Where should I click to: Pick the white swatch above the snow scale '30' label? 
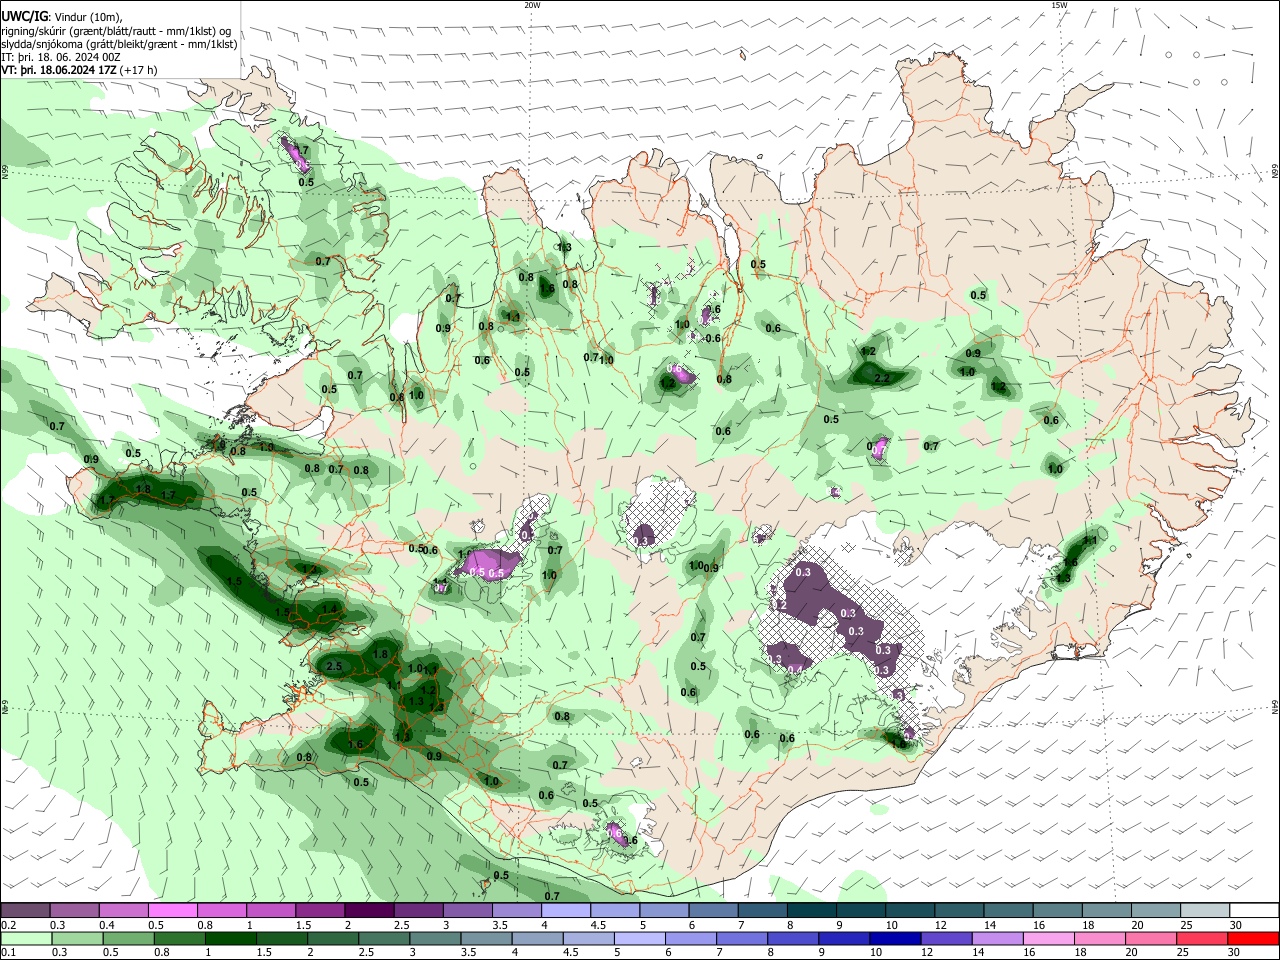point(1254,911)
